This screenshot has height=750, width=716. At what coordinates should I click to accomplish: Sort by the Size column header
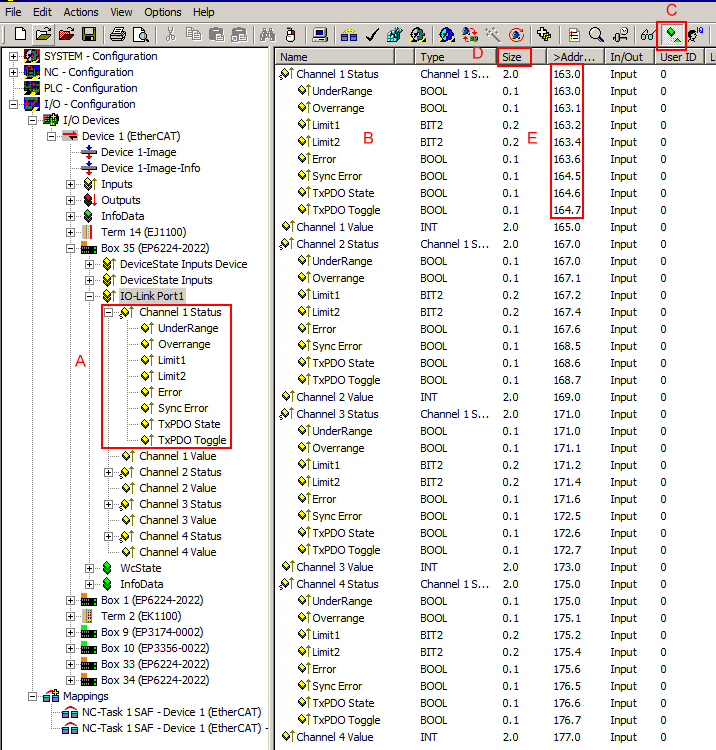coord(521,57)
